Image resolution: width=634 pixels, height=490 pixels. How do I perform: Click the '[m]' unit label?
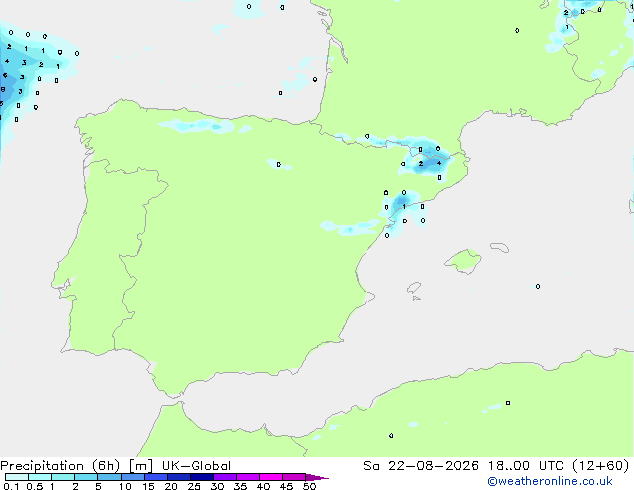point(140,466)
